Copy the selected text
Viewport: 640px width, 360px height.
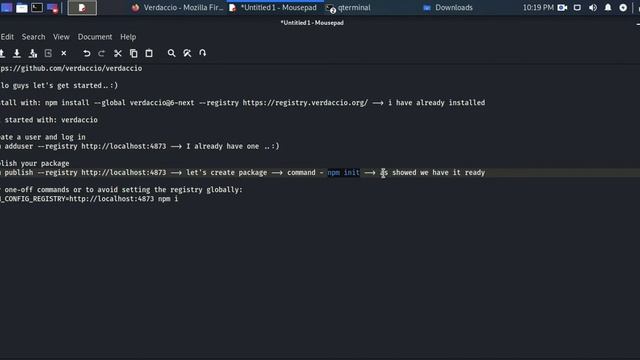tap(133, 53)
